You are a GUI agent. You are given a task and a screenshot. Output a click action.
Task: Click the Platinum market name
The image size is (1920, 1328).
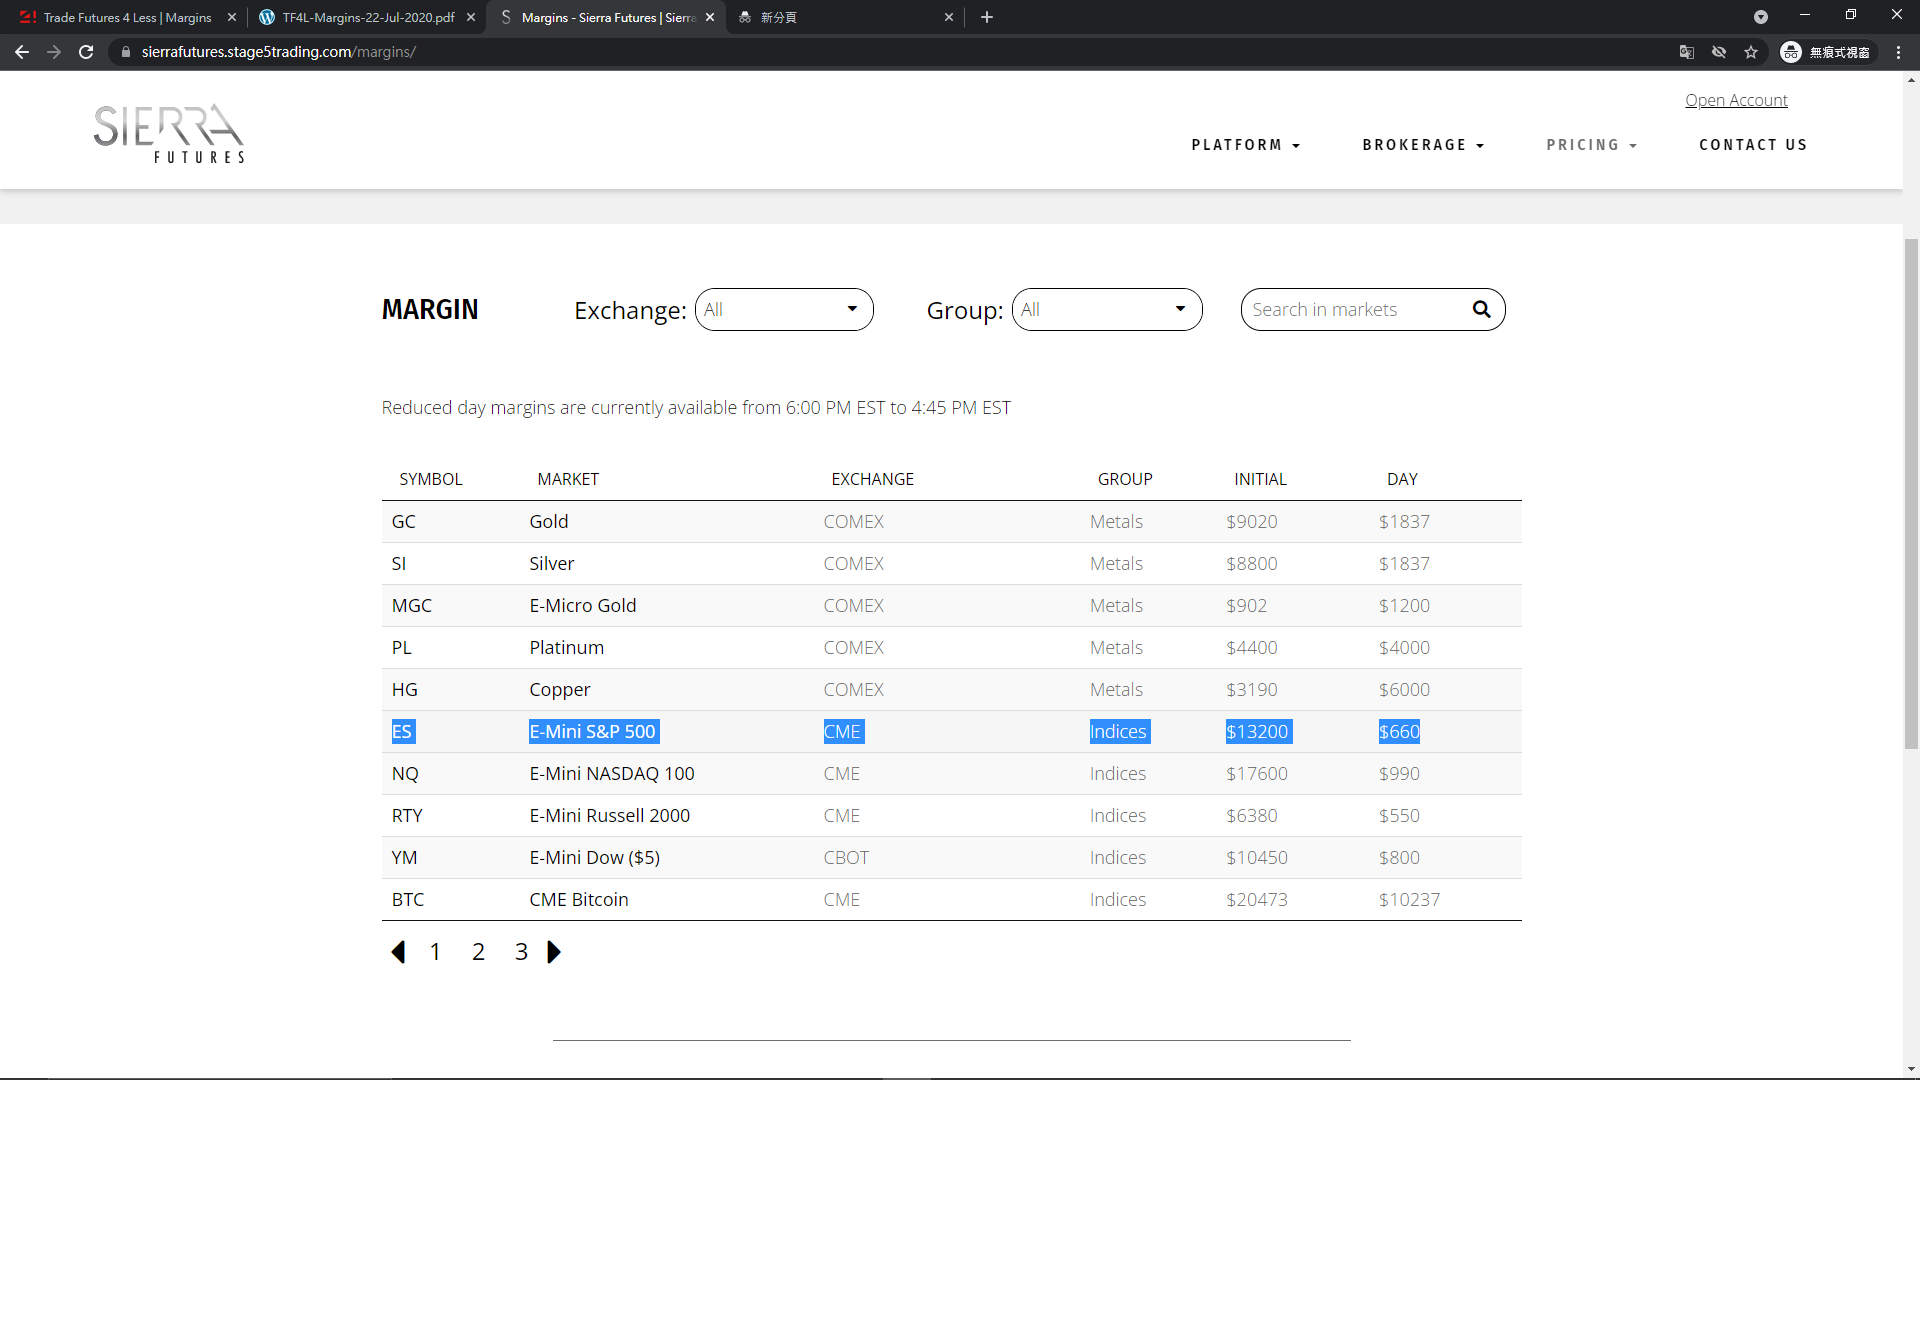click(x=567, y=648)
